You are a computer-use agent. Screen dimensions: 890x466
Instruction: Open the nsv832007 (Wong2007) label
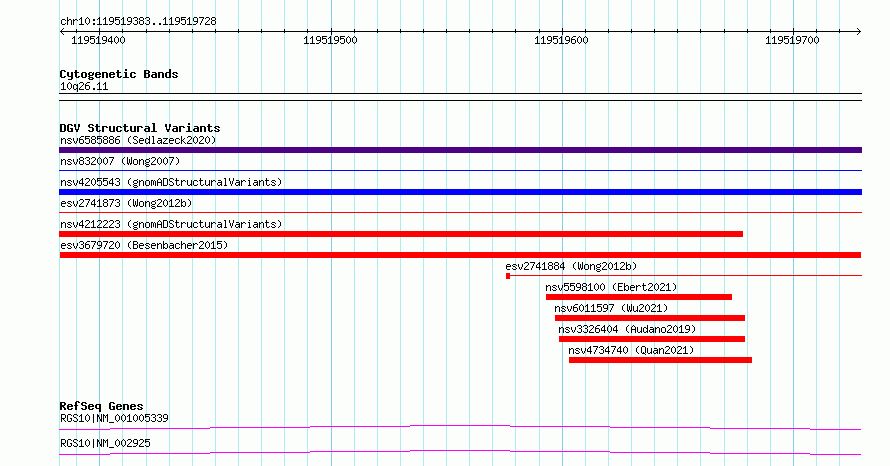click(x=120, y=161)
